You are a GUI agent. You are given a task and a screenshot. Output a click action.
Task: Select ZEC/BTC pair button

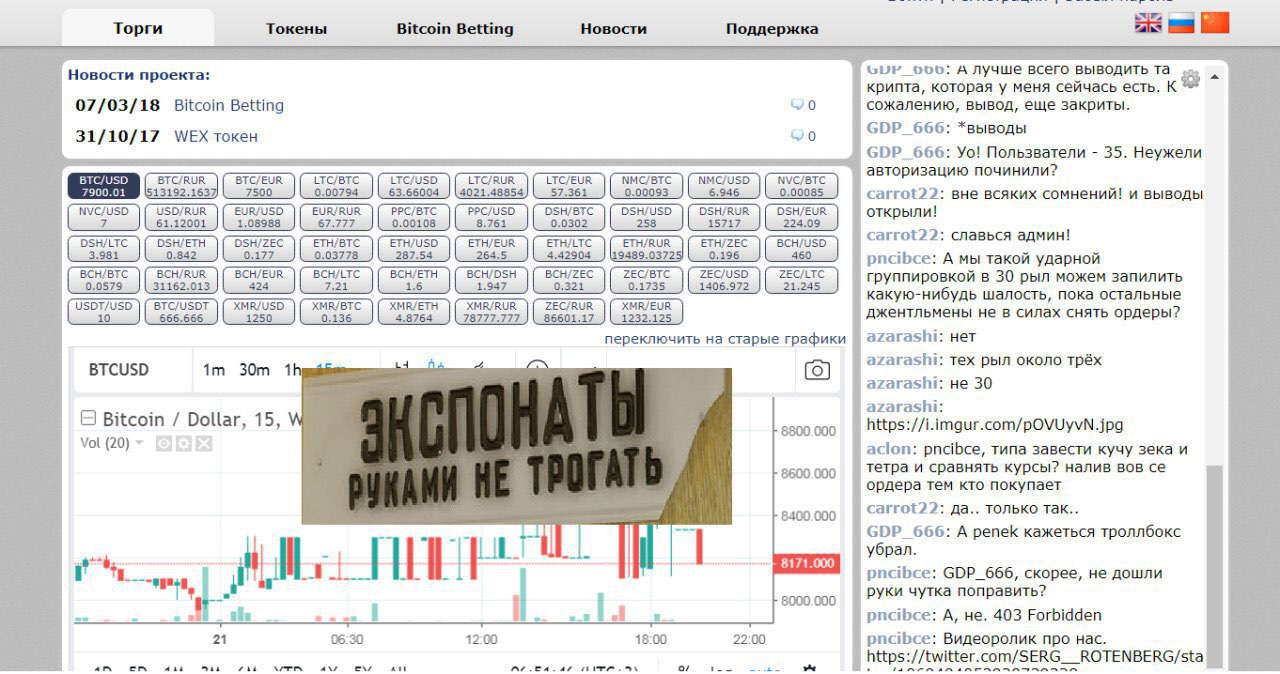coord(646,280)
